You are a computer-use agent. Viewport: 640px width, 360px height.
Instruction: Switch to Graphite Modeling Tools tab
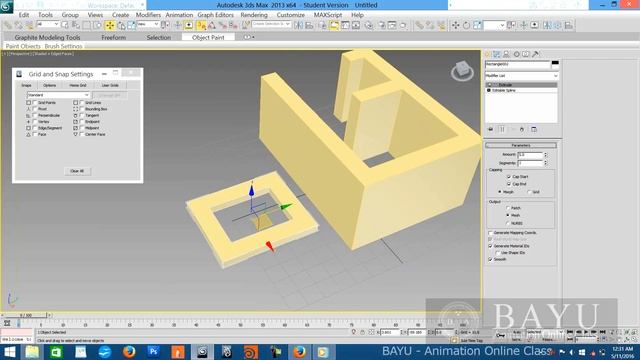(x=47, y=37)
